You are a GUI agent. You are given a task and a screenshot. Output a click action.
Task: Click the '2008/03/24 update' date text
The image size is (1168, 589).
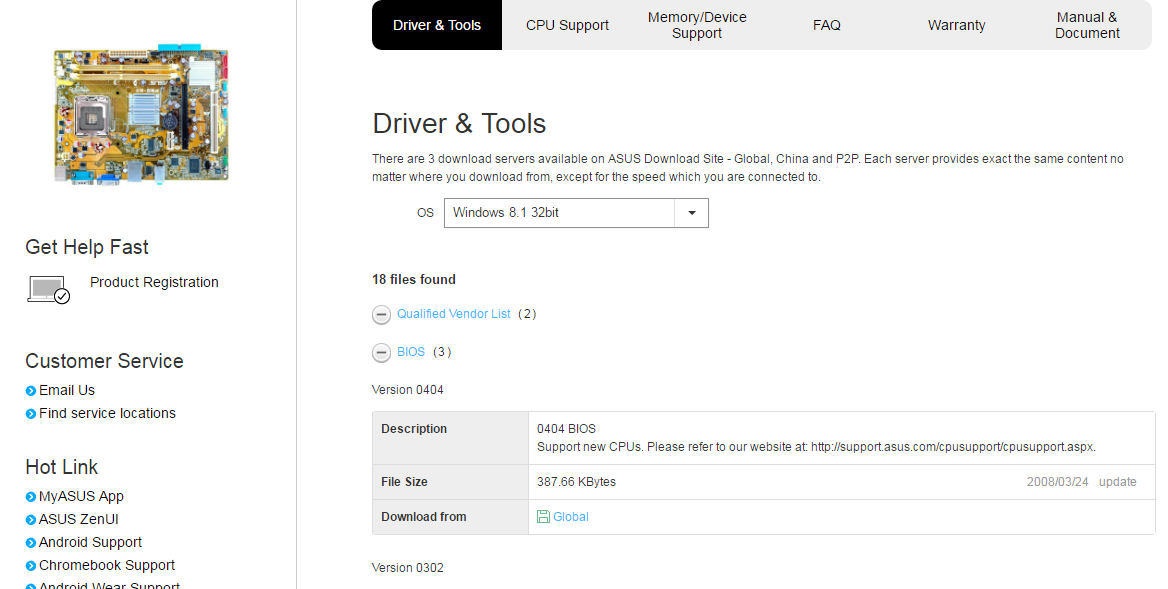point(1082,482)
